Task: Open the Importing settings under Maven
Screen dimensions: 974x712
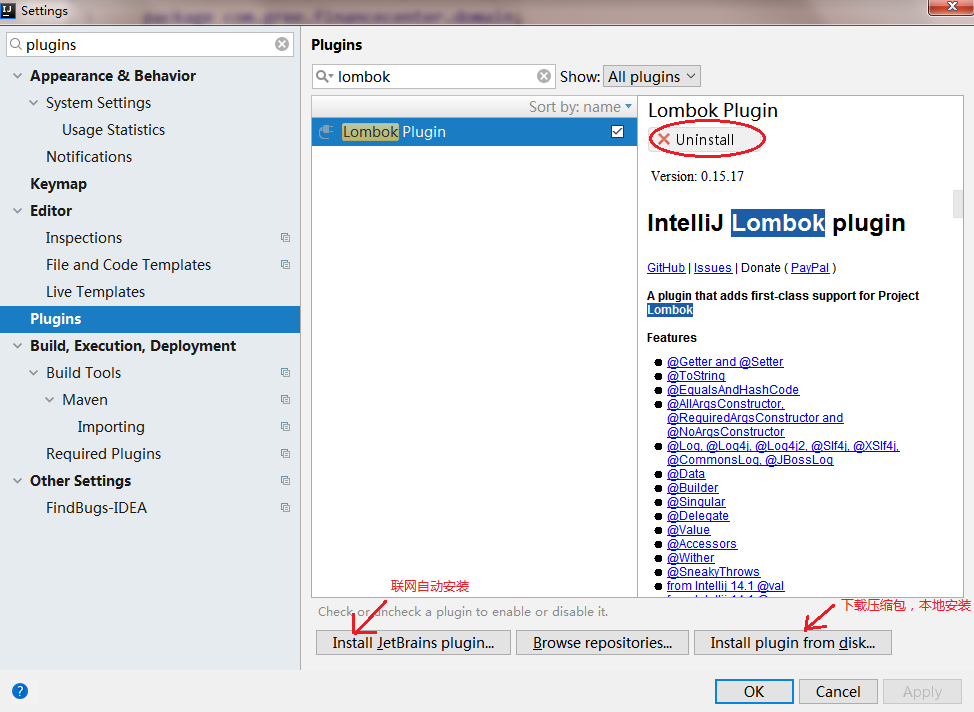Action: tap(111, 427)
